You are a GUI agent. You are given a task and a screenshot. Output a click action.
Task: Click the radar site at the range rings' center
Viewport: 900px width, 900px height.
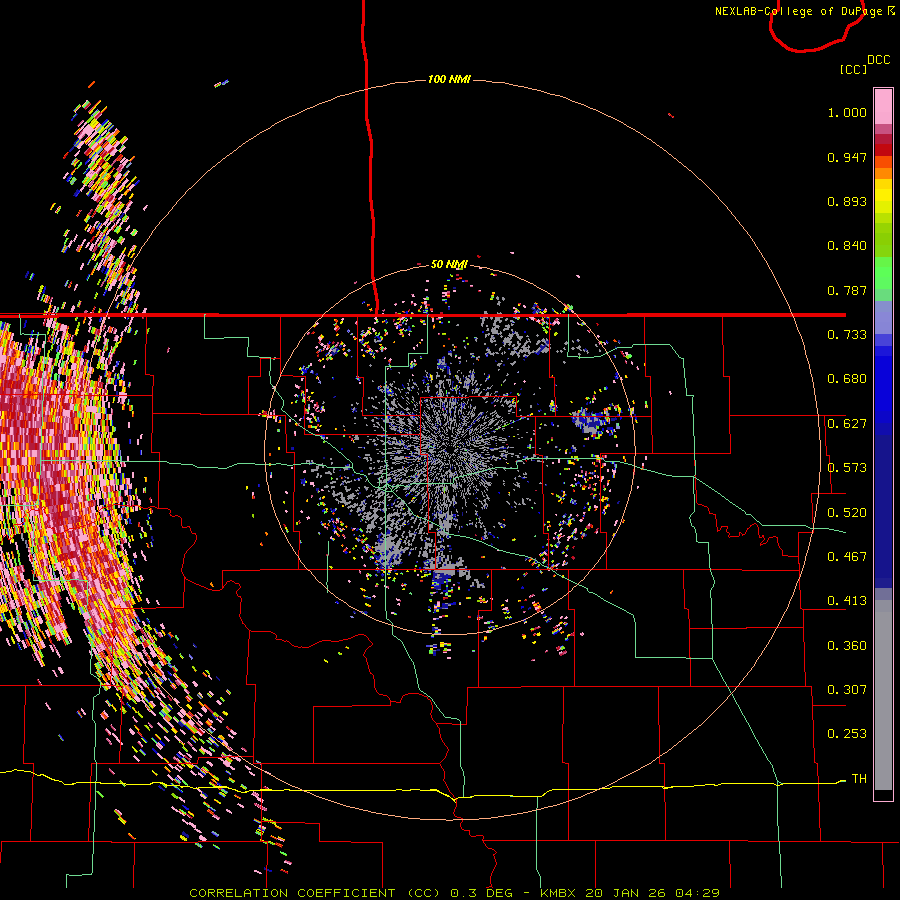[x=449, y=448]
